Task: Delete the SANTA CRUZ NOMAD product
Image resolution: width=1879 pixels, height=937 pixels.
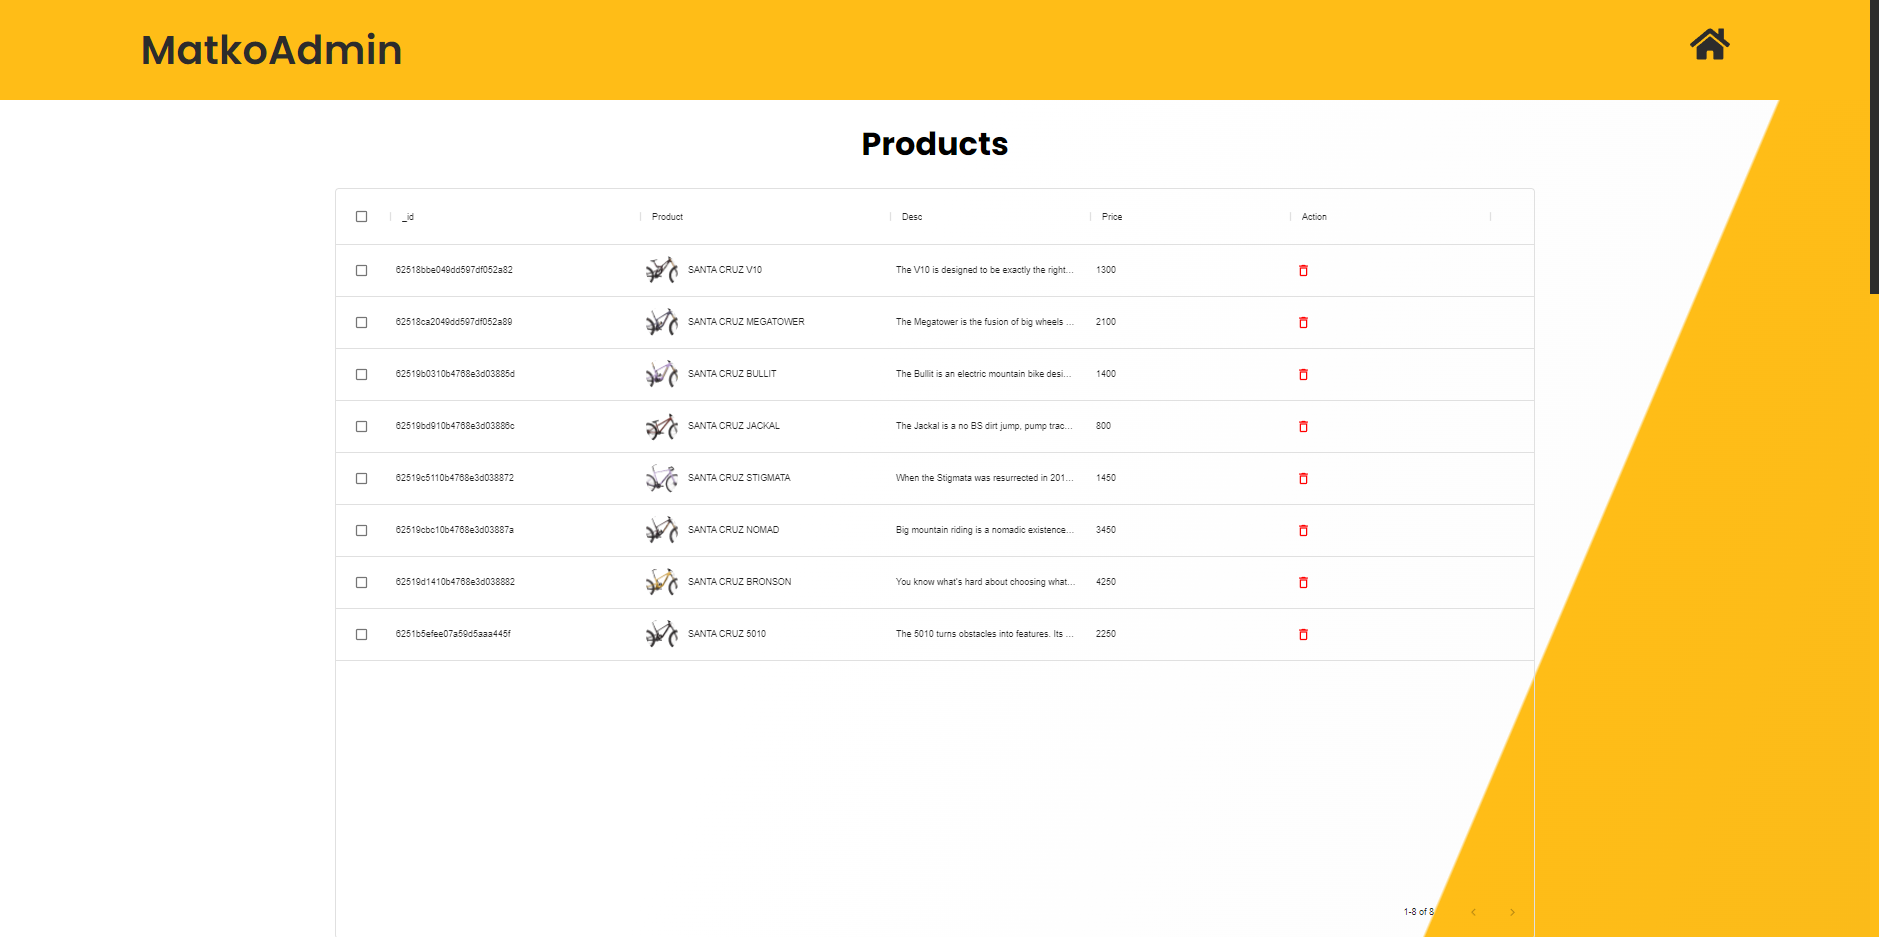Action: 1302,530
